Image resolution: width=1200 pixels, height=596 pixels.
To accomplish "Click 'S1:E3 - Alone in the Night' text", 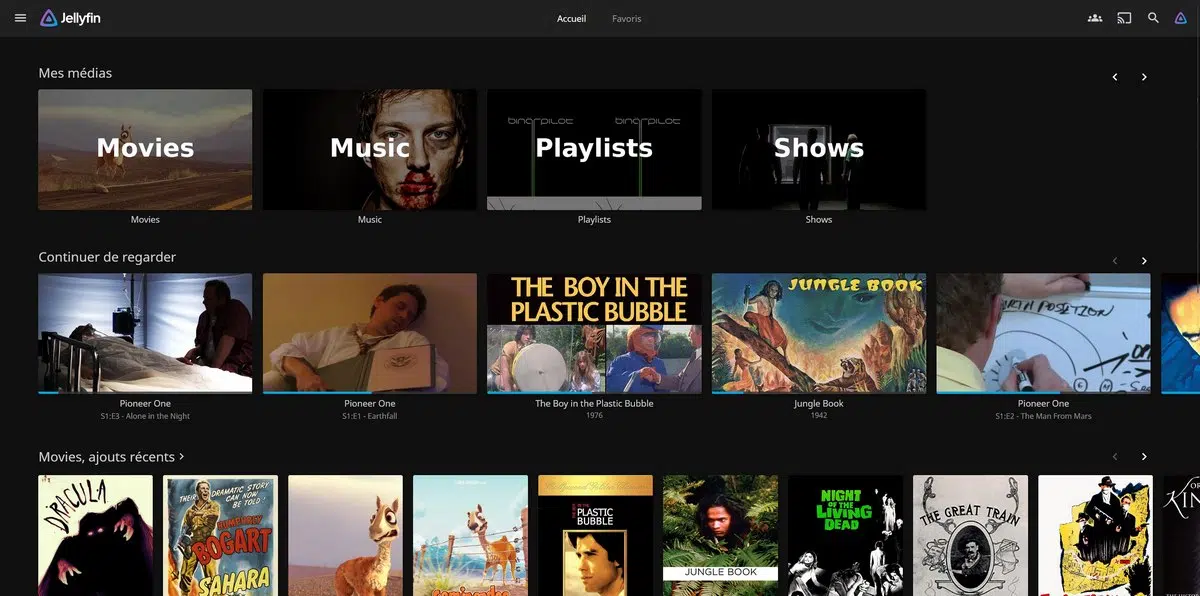I will (145, 416).
